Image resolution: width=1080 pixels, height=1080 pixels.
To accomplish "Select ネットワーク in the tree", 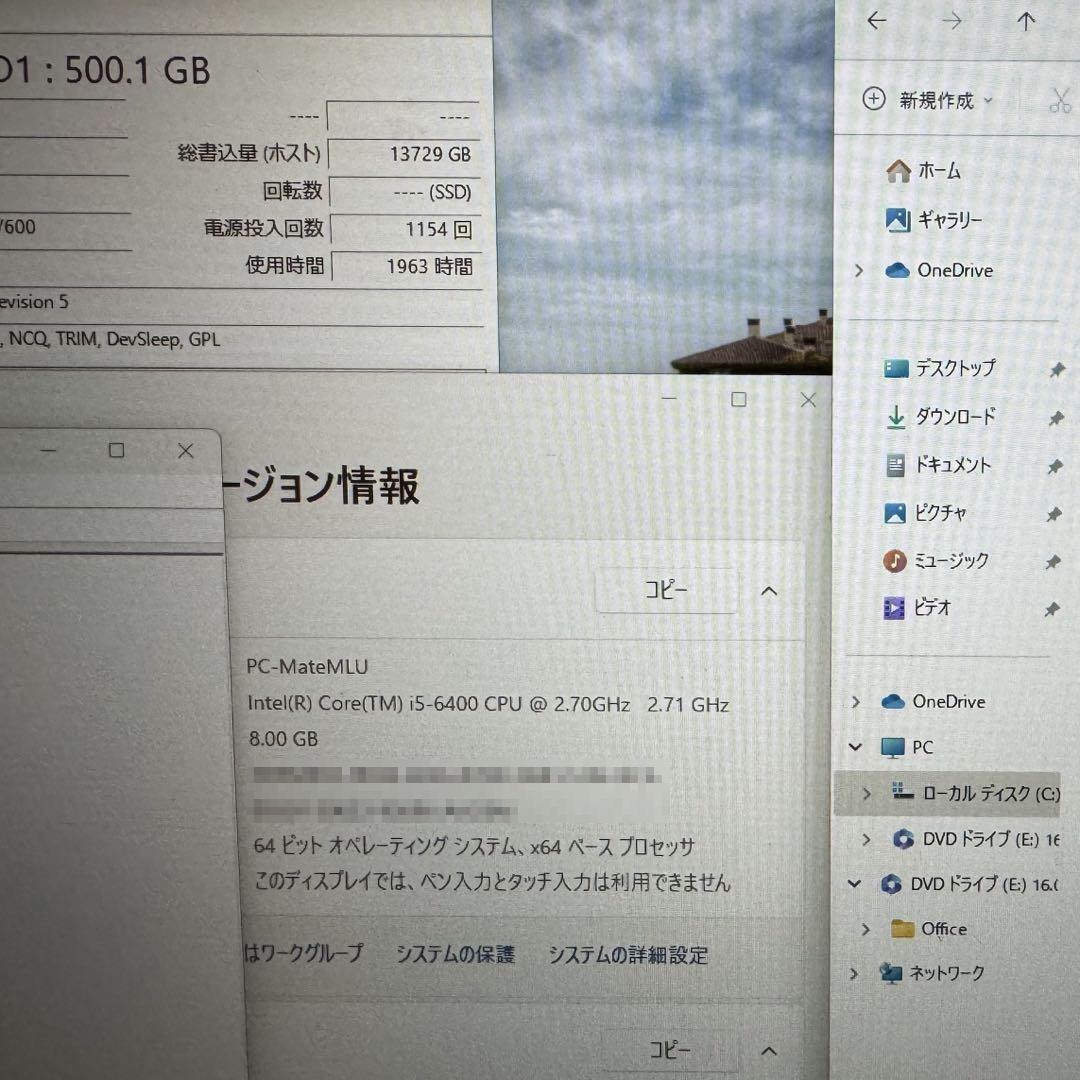I will pos(932,973).
